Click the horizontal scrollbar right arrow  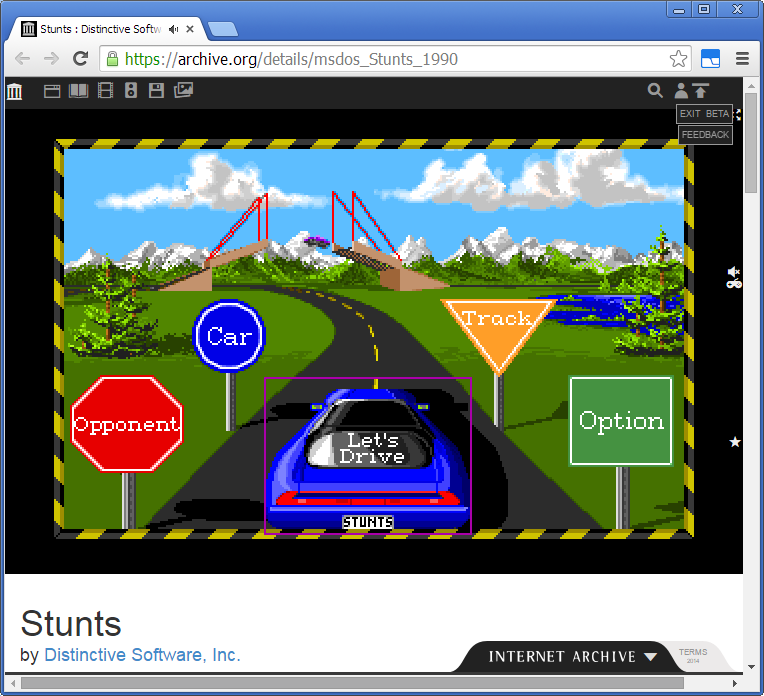point(735,683)
